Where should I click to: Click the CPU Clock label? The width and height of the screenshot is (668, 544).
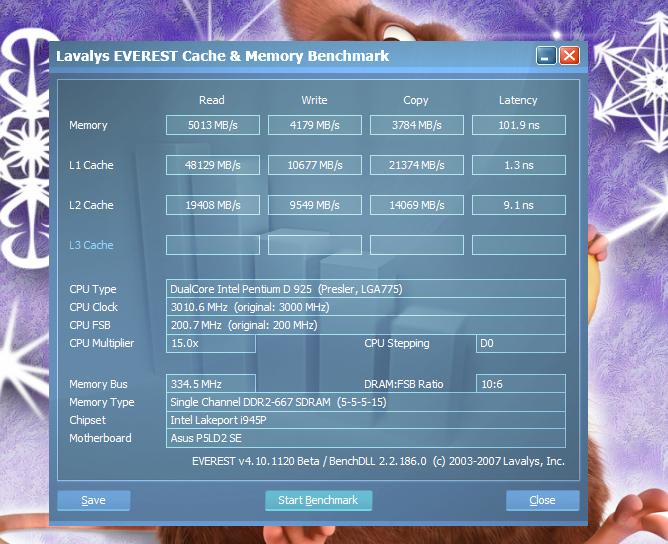coord(93,307)
